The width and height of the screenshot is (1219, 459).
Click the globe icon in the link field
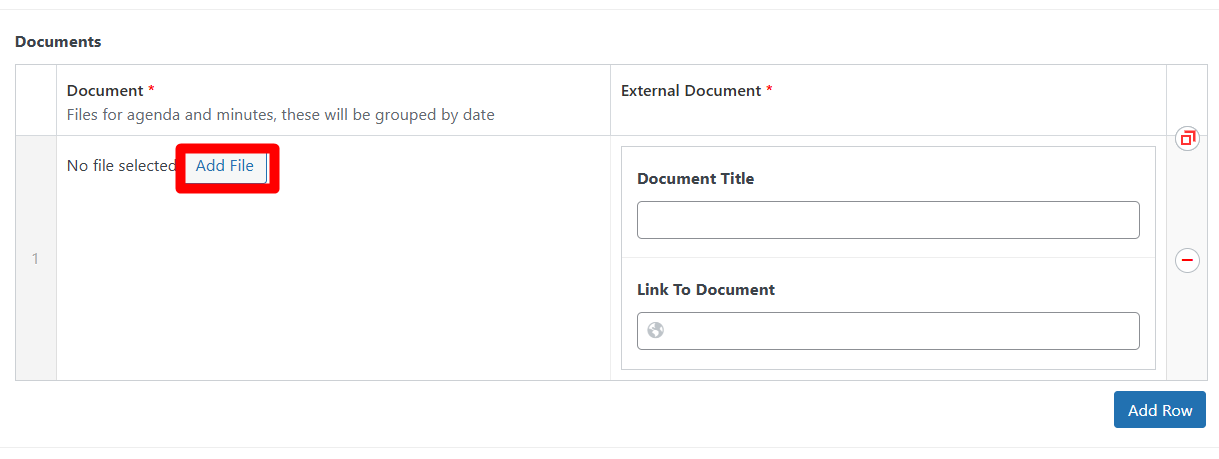pyautogui.click(x=656, y=330)
